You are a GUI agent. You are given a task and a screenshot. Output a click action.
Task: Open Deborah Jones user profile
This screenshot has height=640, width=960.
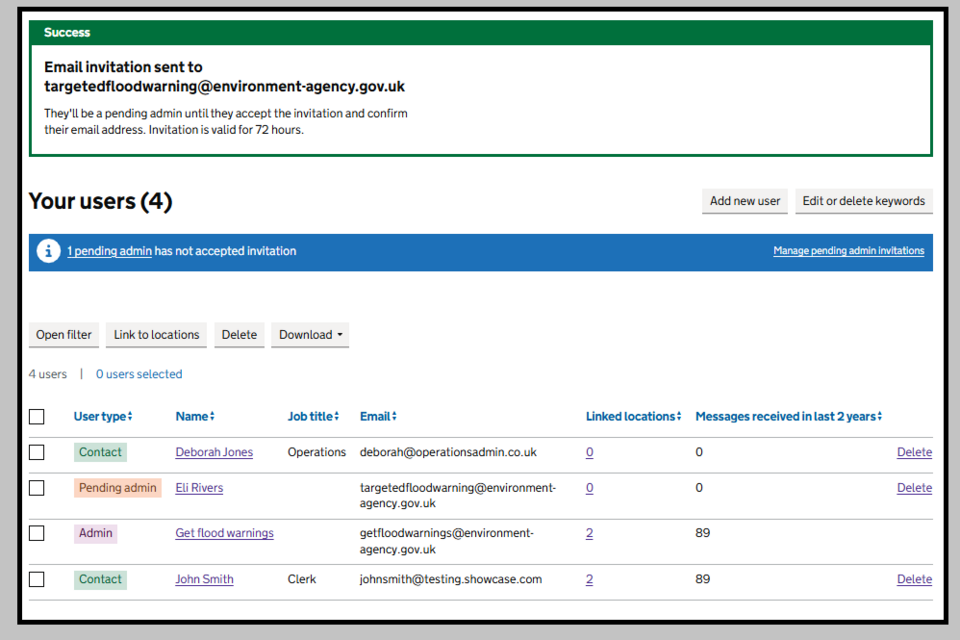point(214,452)
